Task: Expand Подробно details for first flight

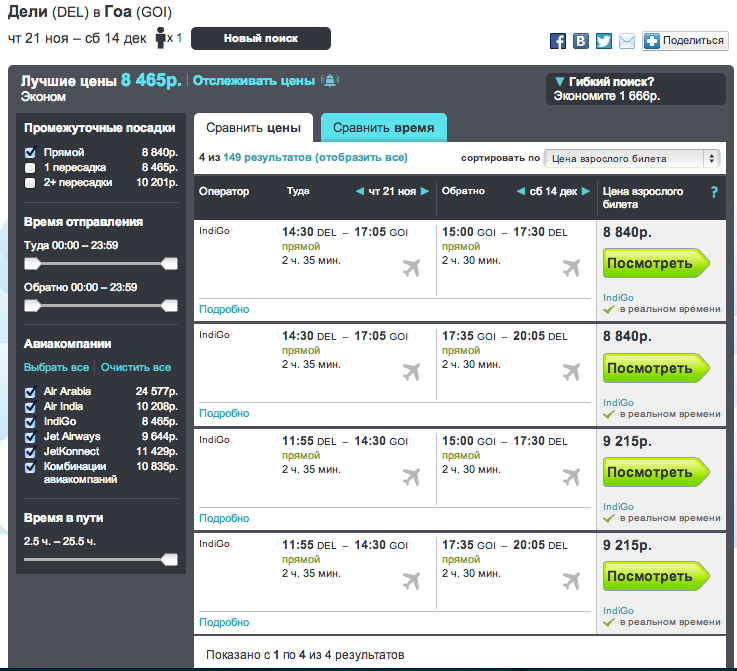Action: [224, 309]
